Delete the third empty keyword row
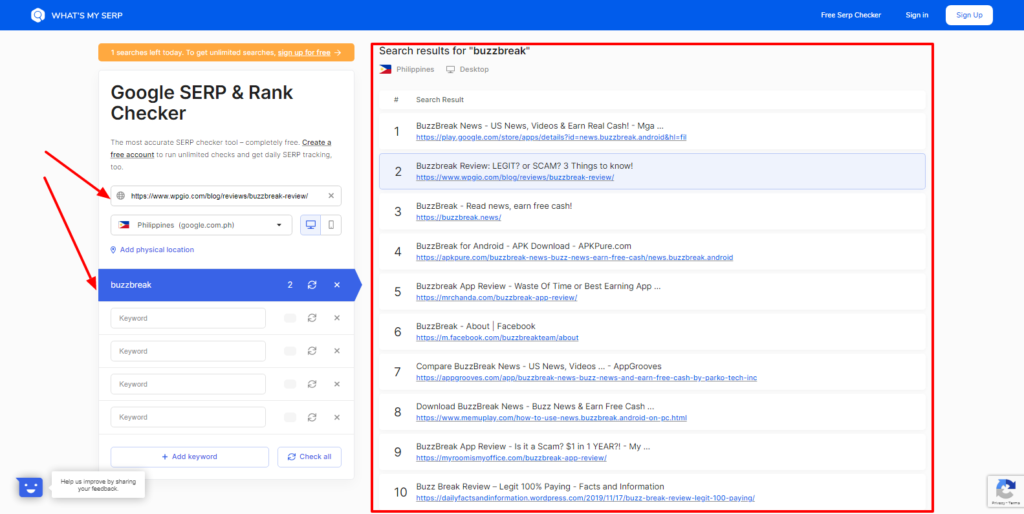This screenshot has height=514, width=1024. click(337, 384)
